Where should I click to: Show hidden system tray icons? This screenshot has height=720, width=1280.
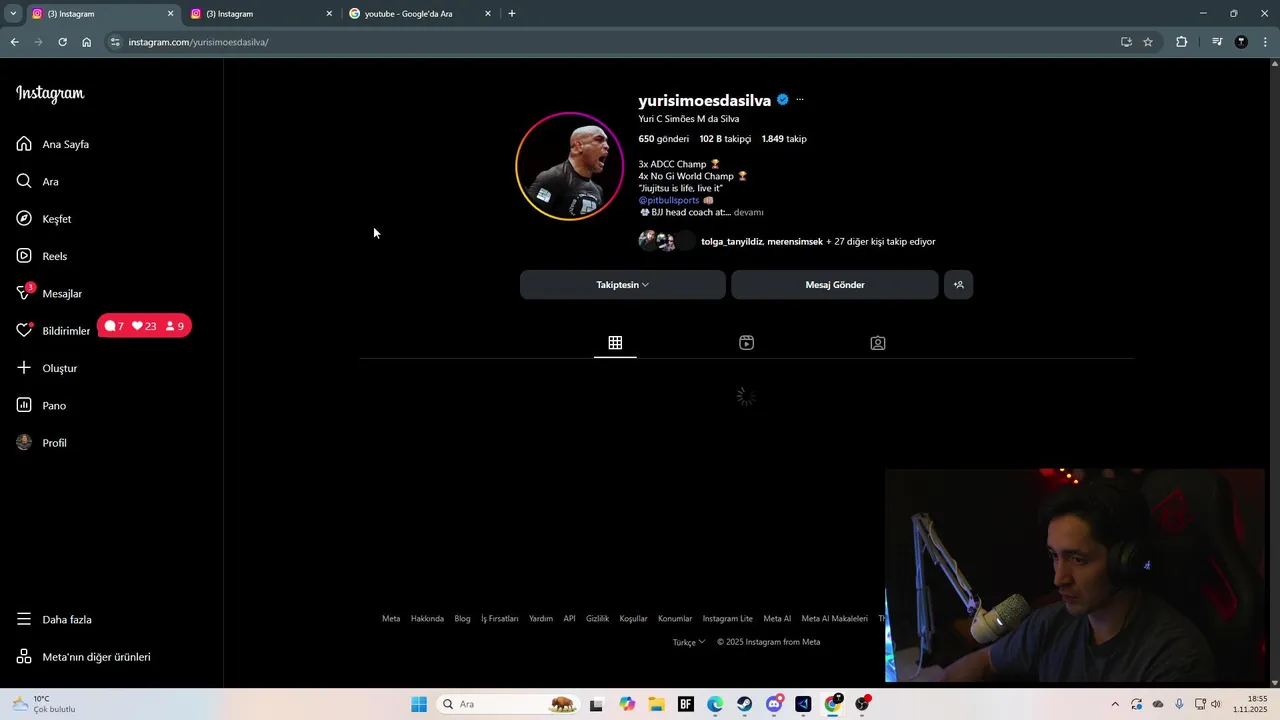click(x=1115, y=704)
